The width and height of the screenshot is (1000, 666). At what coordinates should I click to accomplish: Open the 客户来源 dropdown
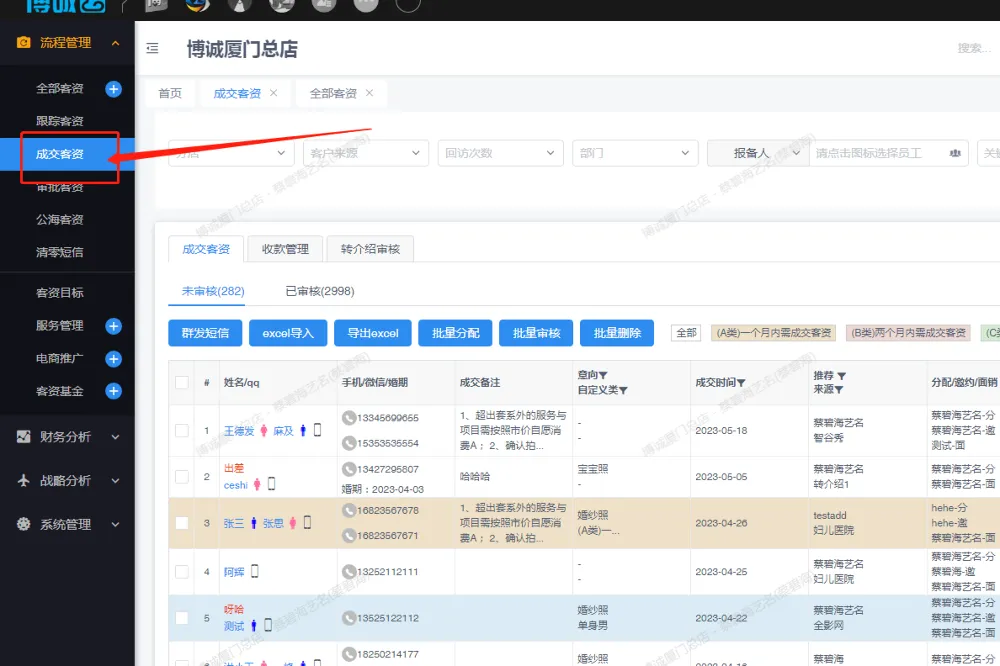tap(365, 153)
